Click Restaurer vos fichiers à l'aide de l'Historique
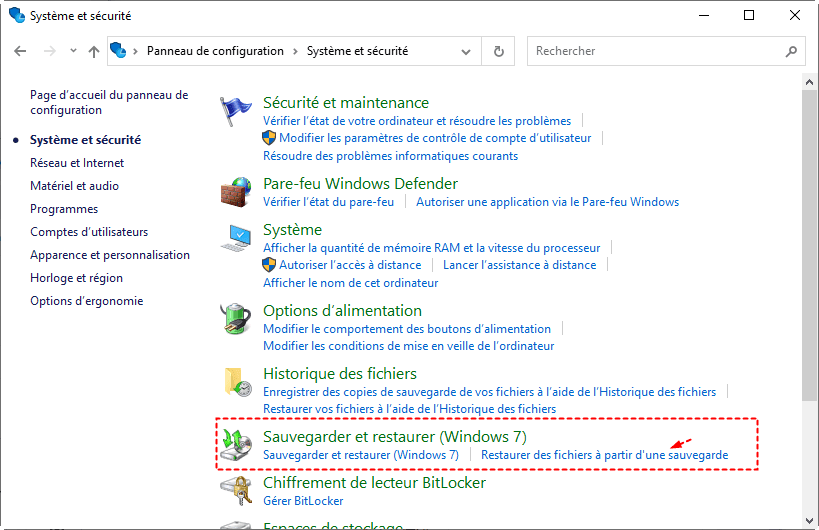 (x=410, y=409)
